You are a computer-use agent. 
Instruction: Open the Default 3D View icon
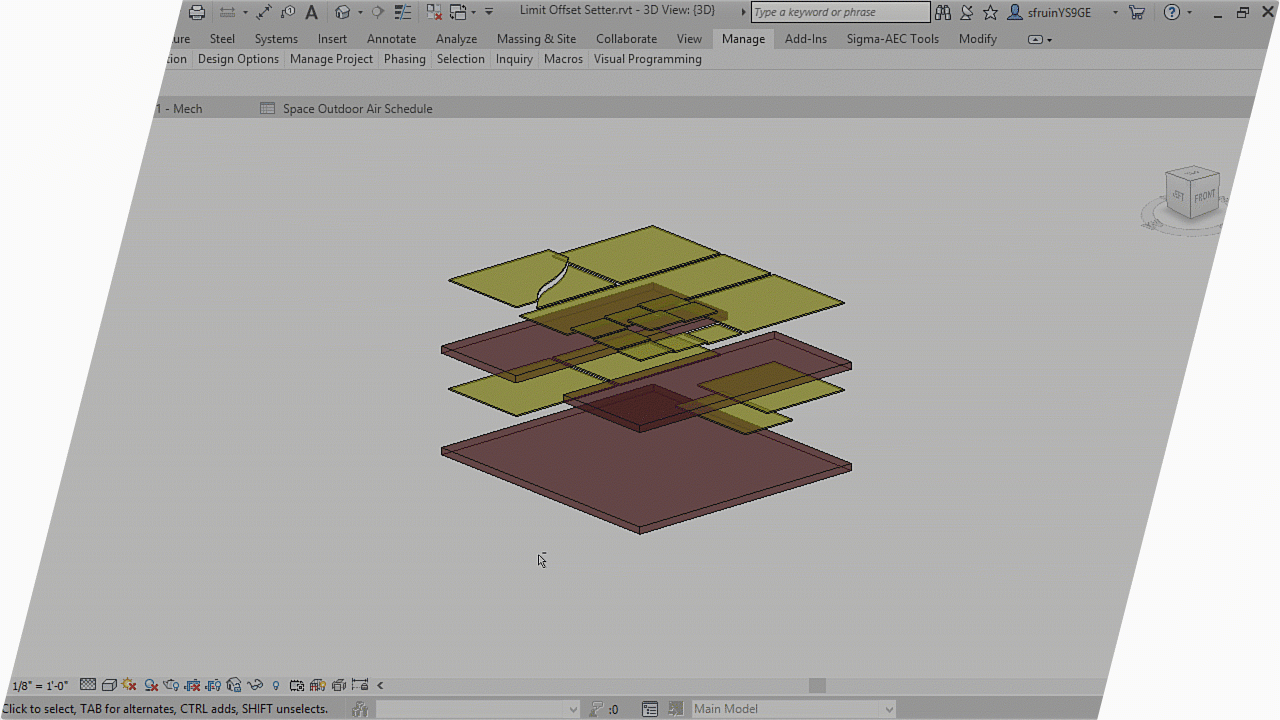point(342,12)
